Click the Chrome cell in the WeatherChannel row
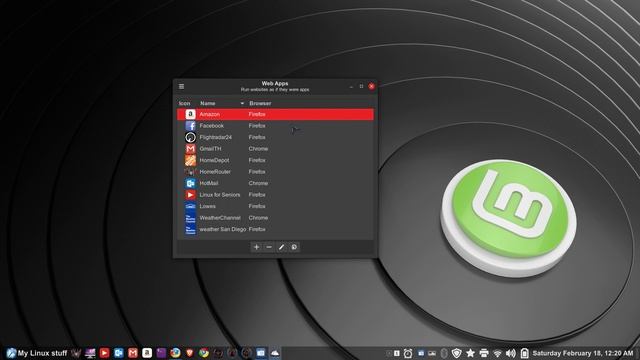The height and width of the screenshot is (360, 640). 258,218
